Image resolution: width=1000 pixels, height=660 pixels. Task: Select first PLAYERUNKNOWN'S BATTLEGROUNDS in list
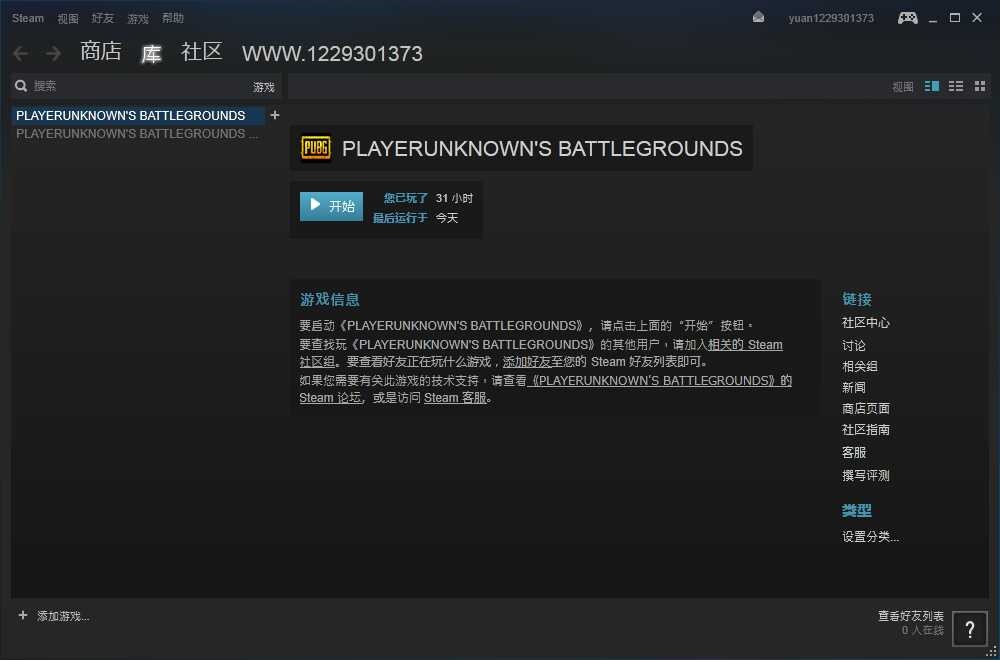[138, 115]
